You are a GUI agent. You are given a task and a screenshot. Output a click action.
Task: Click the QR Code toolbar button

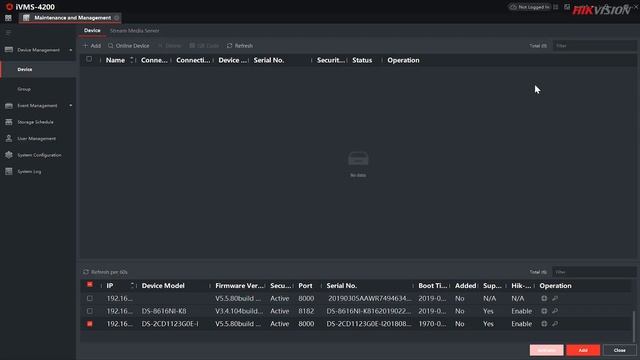coord(204,46)
